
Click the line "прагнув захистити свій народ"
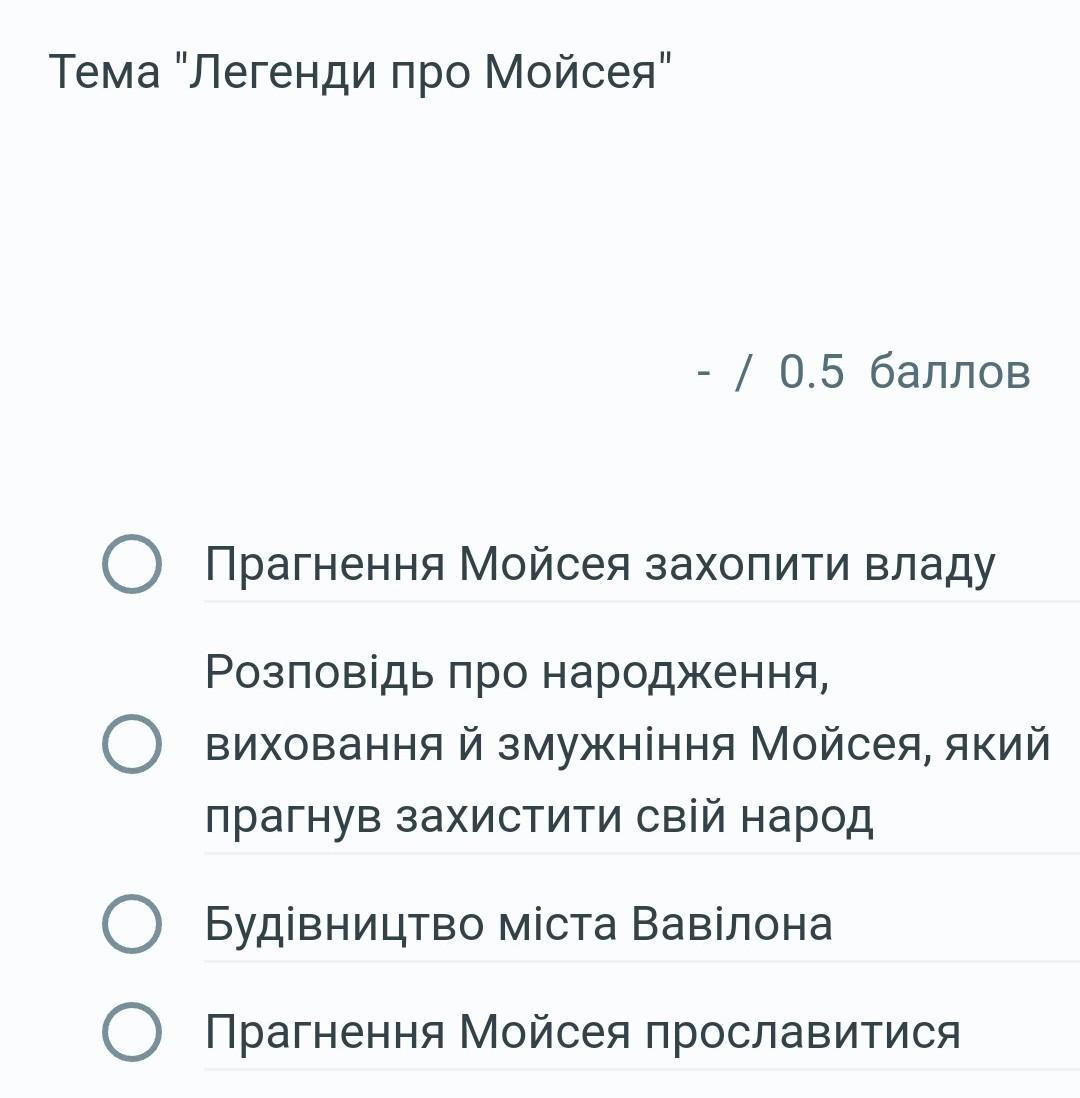pyautogui.click(x=539, y=816)
